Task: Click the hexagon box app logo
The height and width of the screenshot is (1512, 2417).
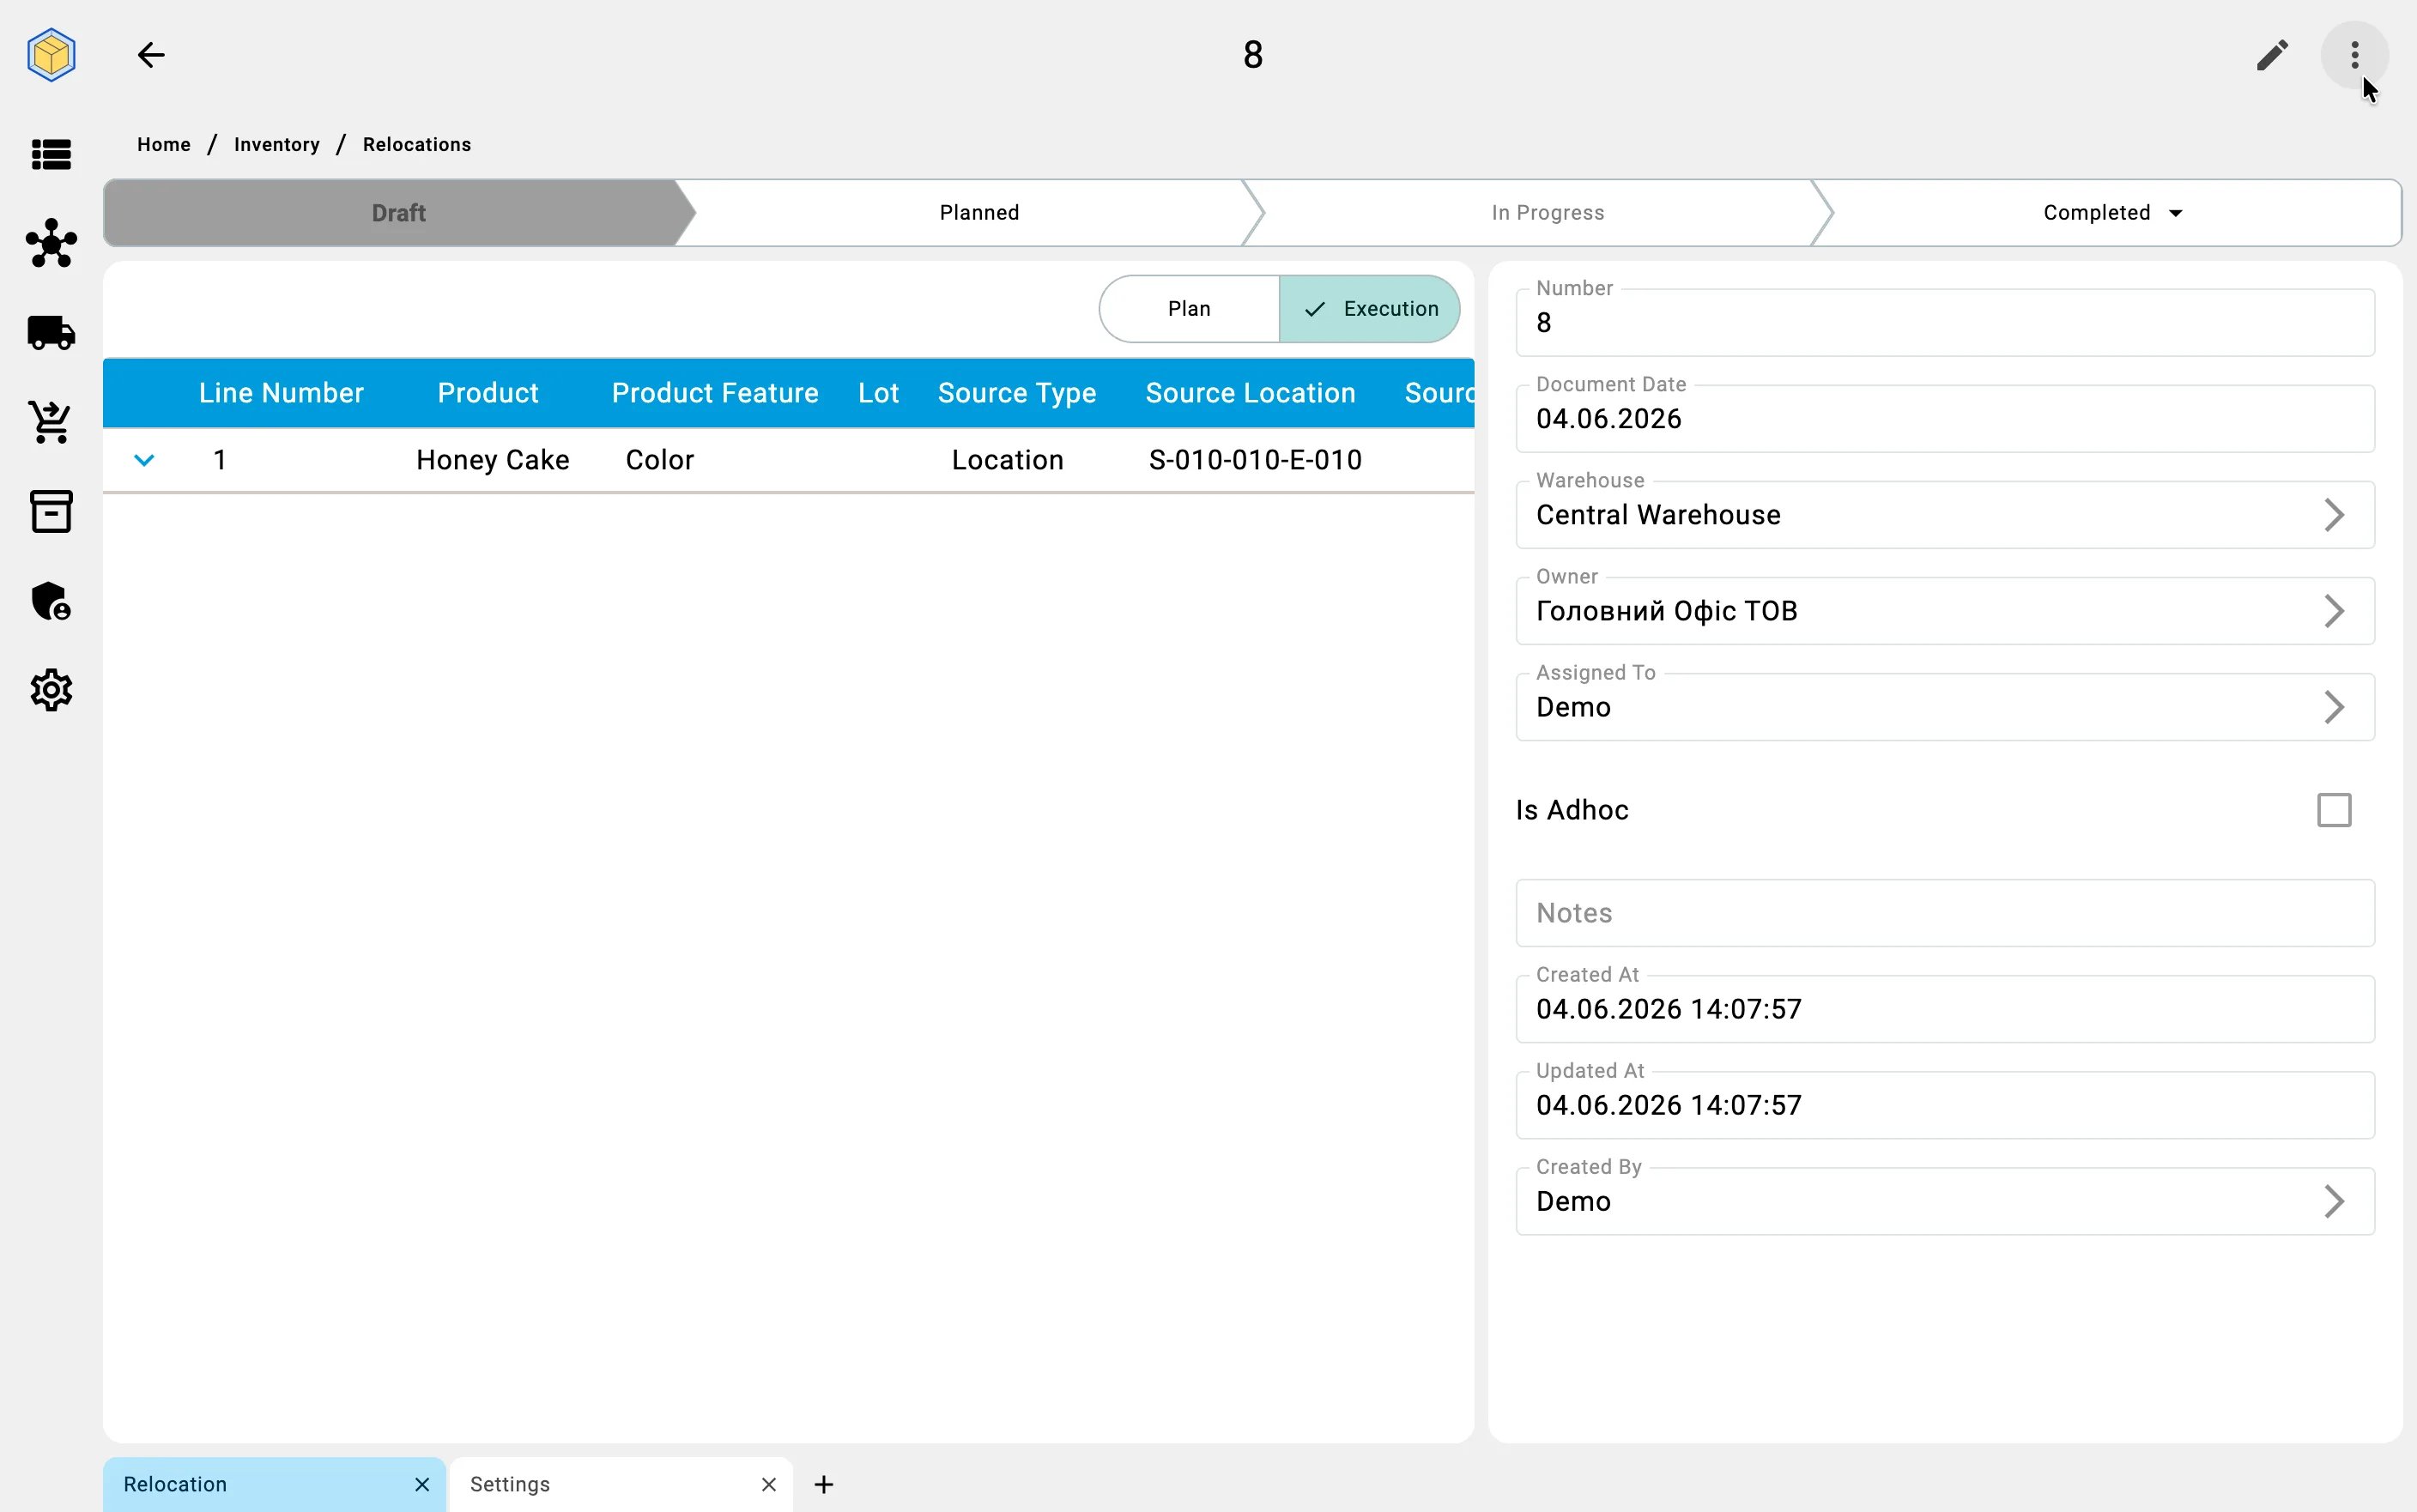Action: (51, 55)
